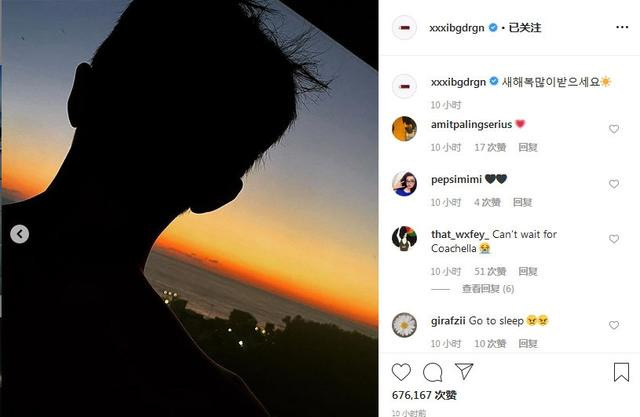The height and width of the screenshot is (417, 640).
Task: Like pepsimimi's comment heart
Action: pos(614,184)
